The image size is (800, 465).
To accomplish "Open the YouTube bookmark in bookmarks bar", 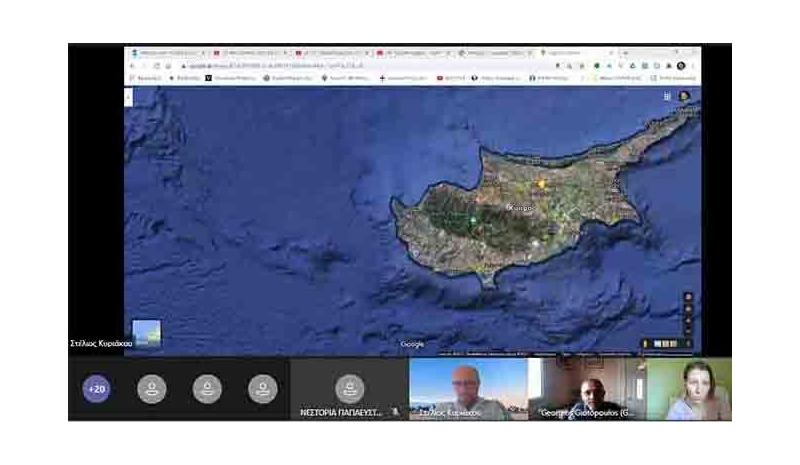I will [451, 78].
